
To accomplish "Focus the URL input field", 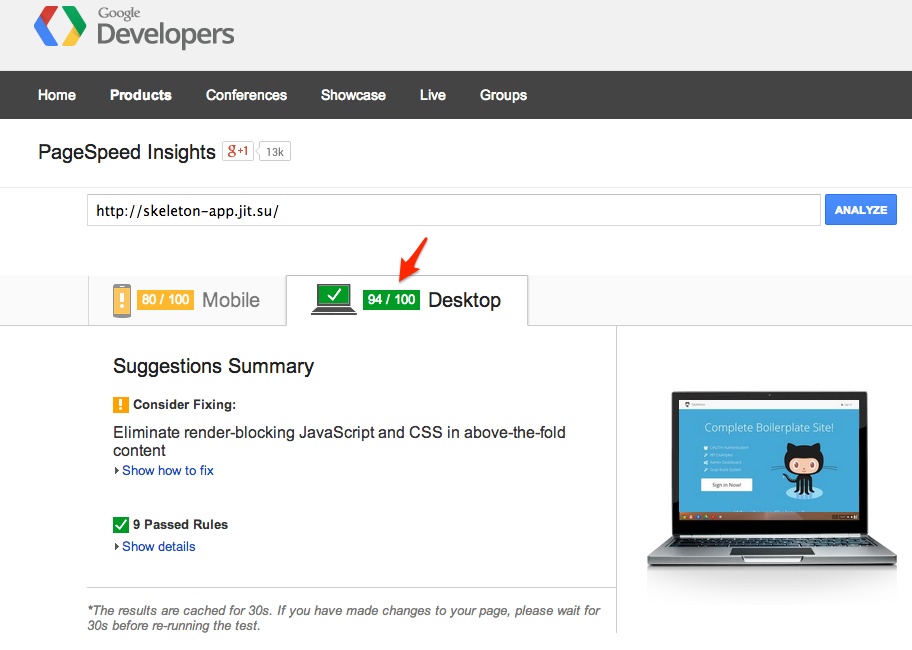I will (454, 210).
